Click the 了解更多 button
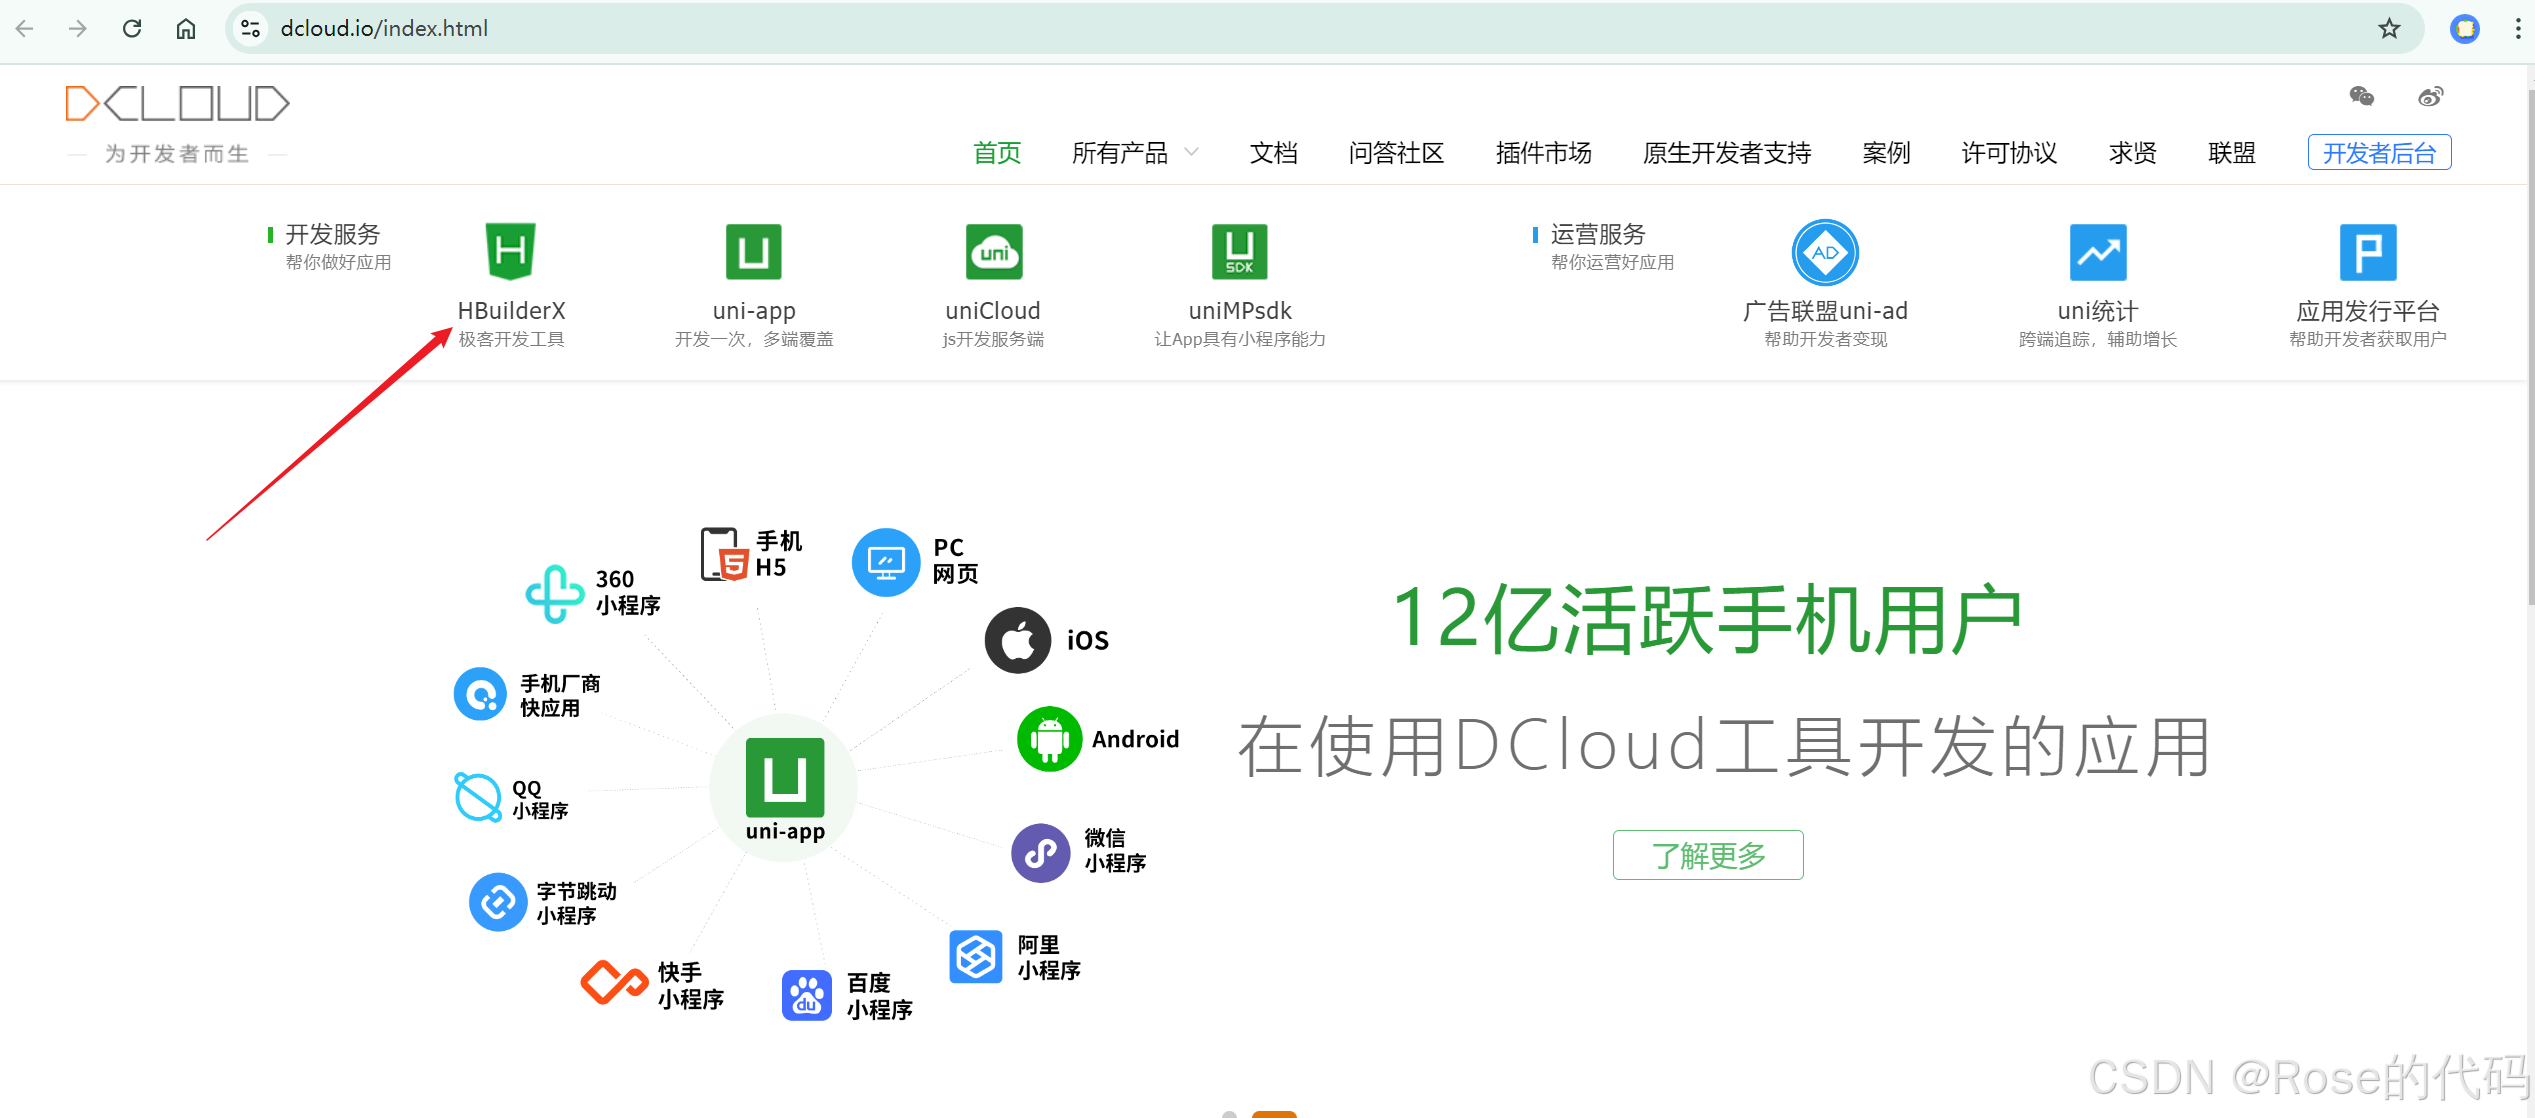The image size is (2535, 1118). [1707, 855]
